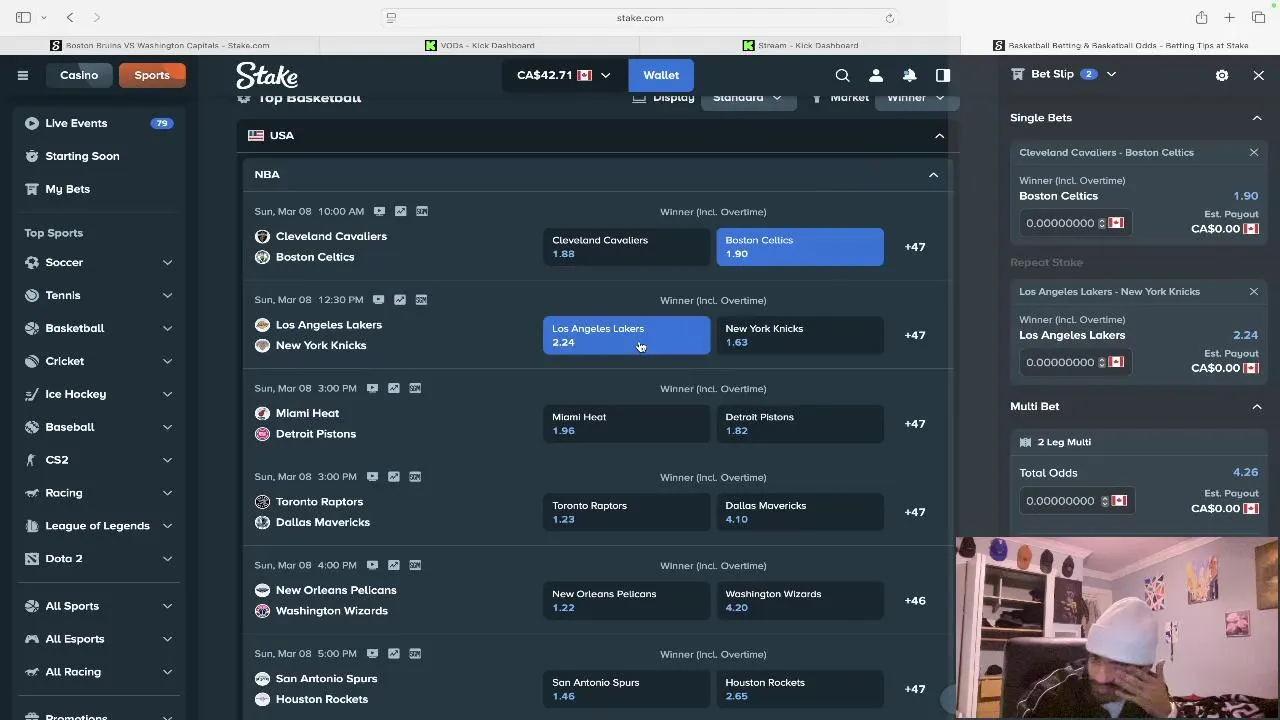Click the CS2 icon in sidebar
The height and width of the screenshot is (720, 1280).
tap(32, 460)
